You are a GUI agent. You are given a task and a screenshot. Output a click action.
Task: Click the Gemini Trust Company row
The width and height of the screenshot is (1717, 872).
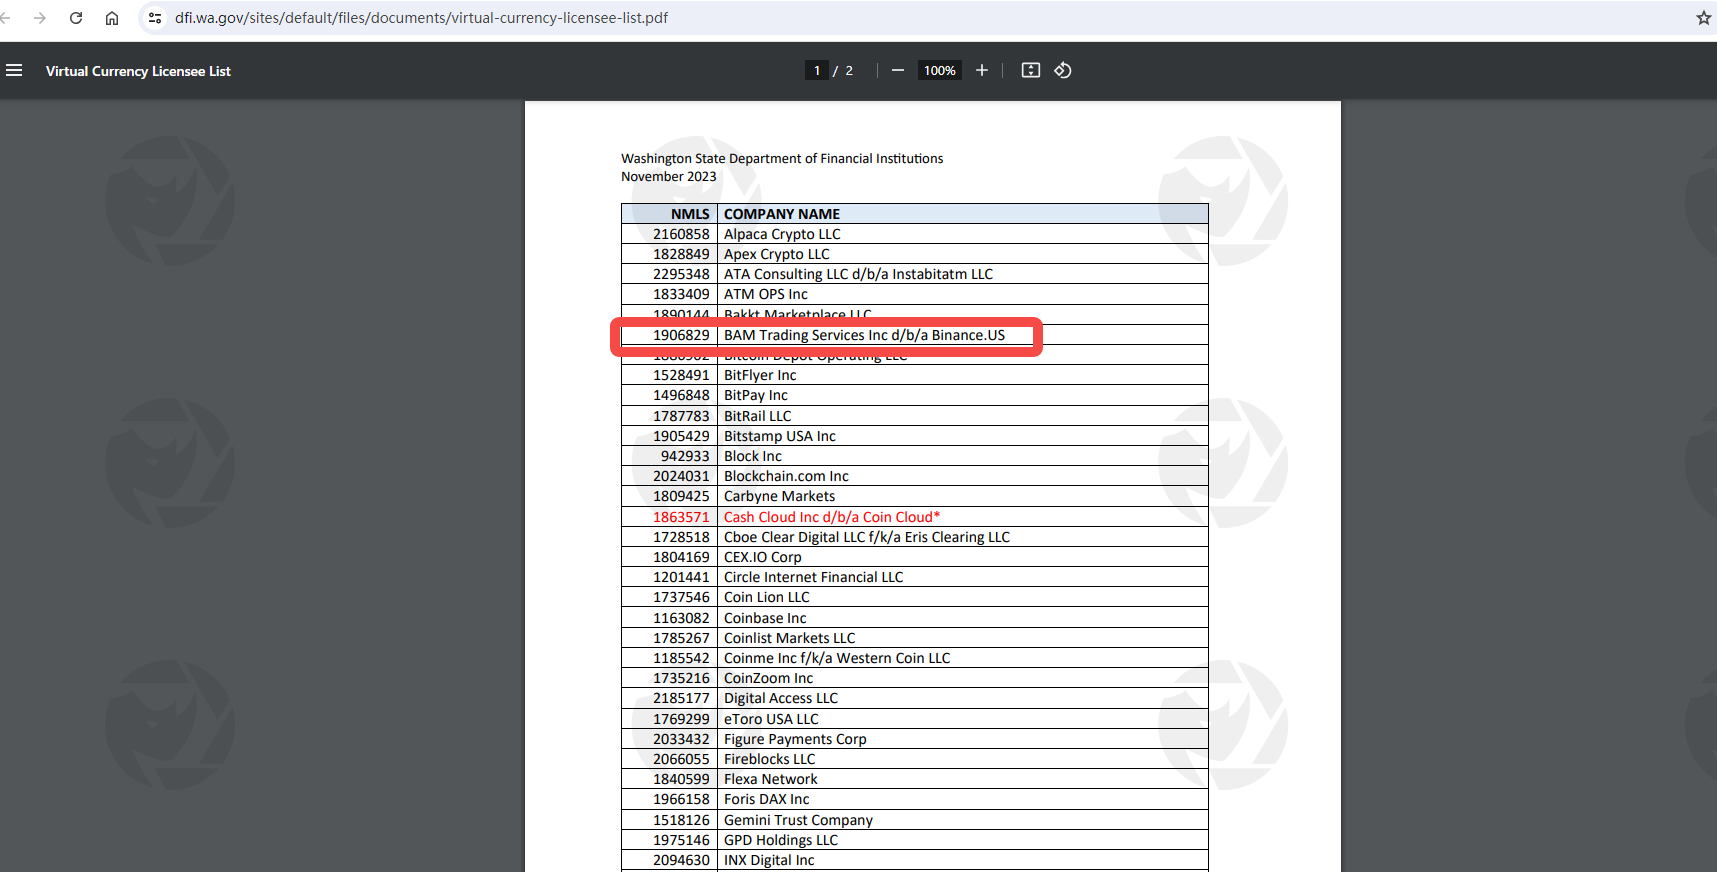[x=798, y=820]
